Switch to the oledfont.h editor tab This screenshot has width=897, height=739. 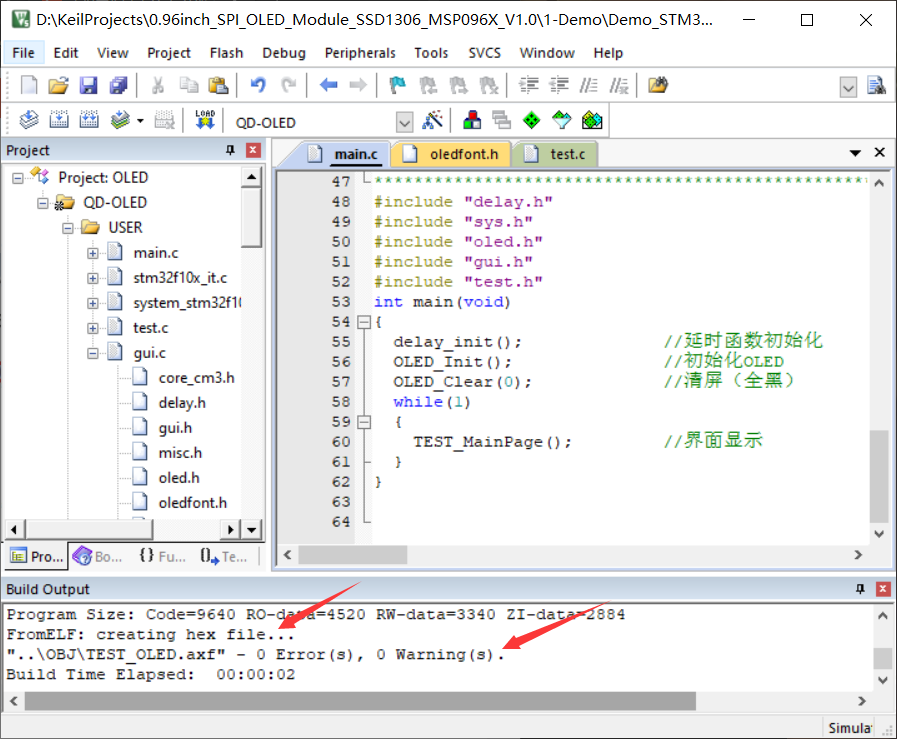point(451,154)
